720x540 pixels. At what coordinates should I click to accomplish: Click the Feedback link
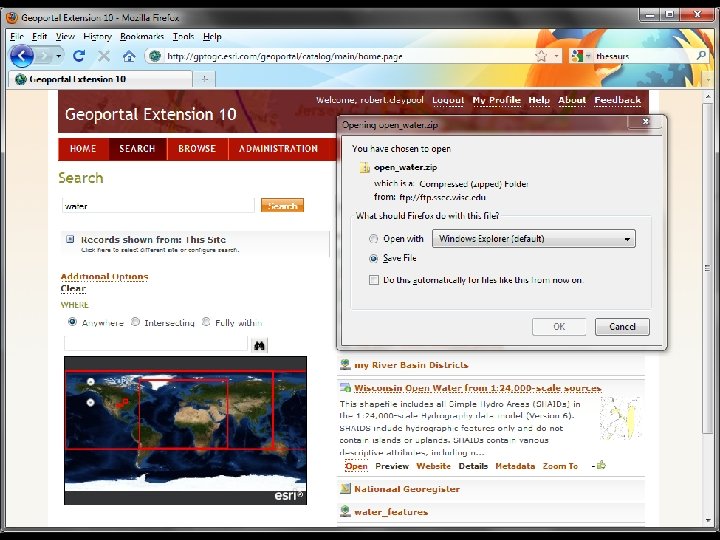pos(618,100)
